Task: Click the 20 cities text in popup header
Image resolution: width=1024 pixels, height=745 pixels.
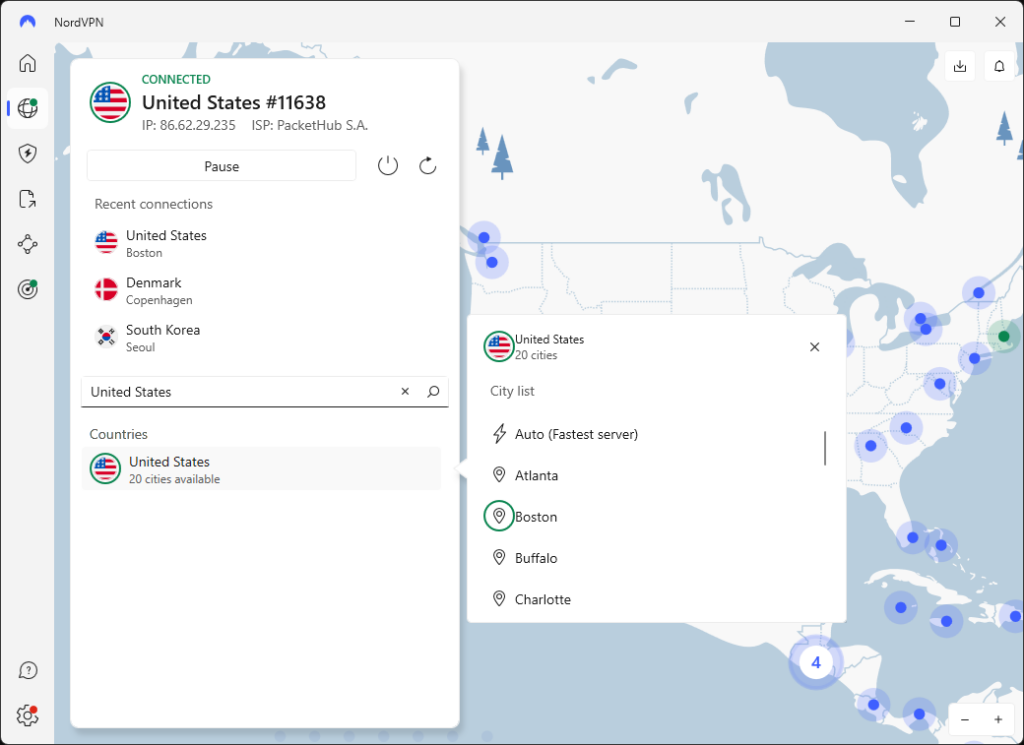Action: (536, 355)
